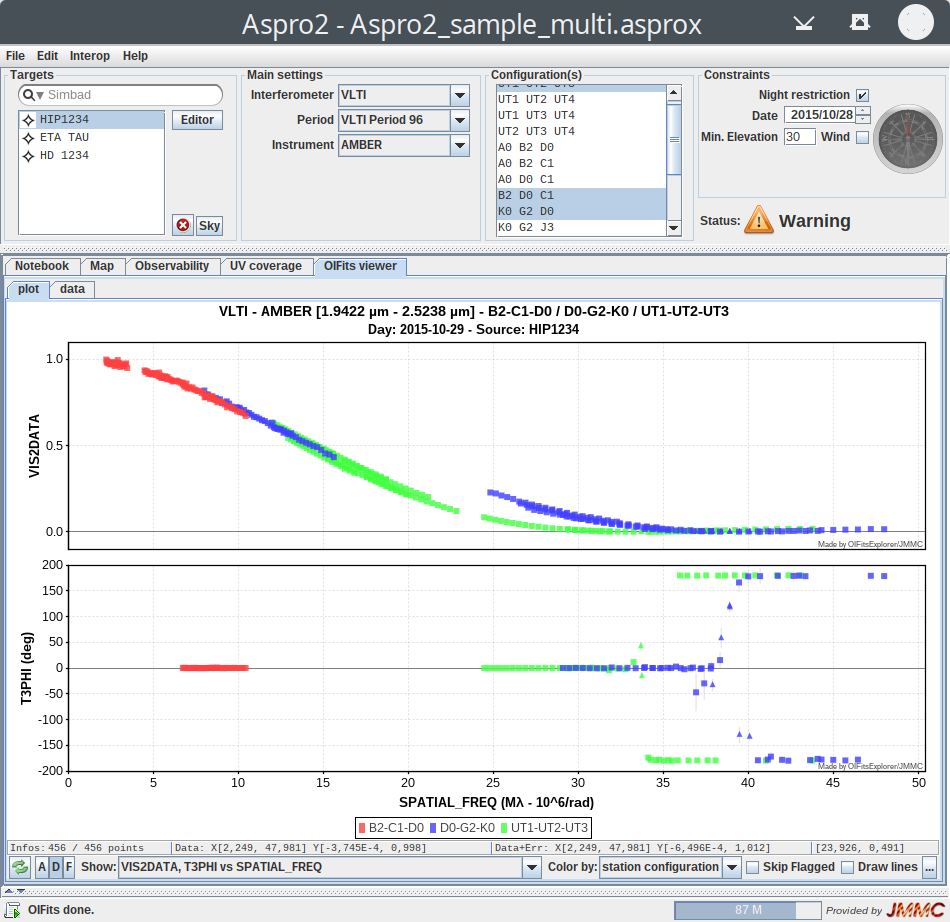This screenshot has width=950, height=922.
Task: Open the Interferometer dropdown
Action: coord(460,95)
